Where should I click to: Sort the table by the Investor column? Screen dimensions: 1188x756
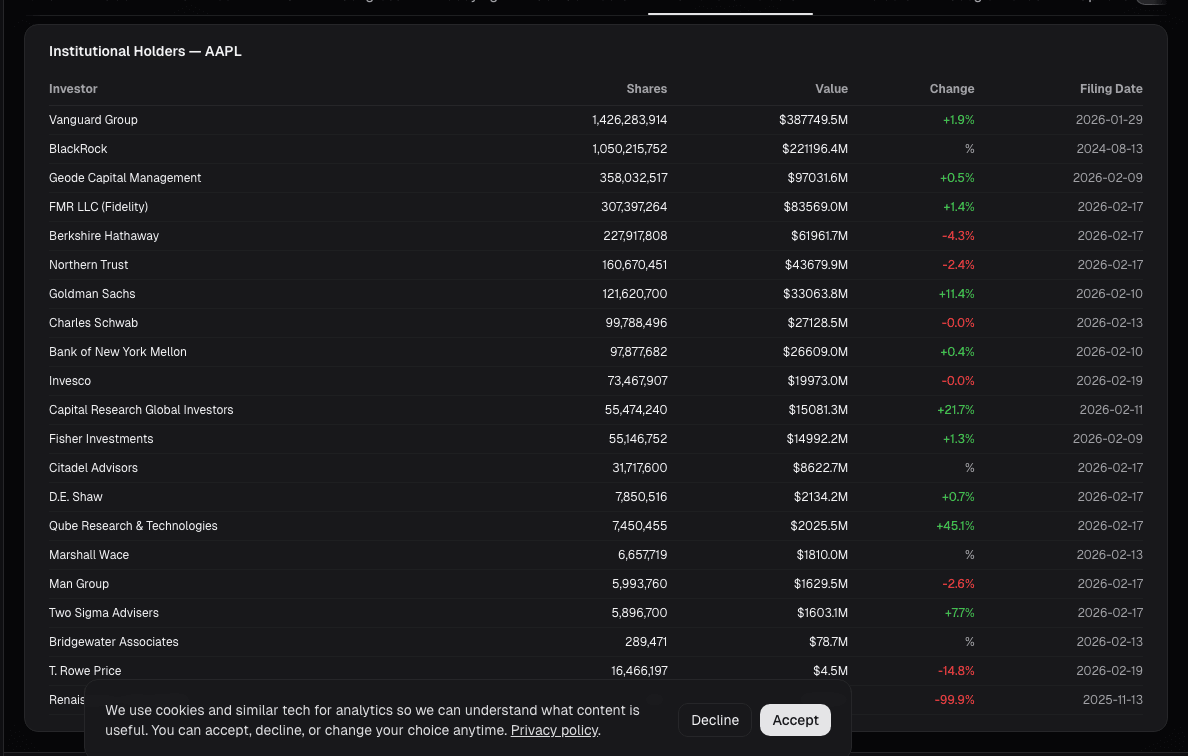(73, 88)
